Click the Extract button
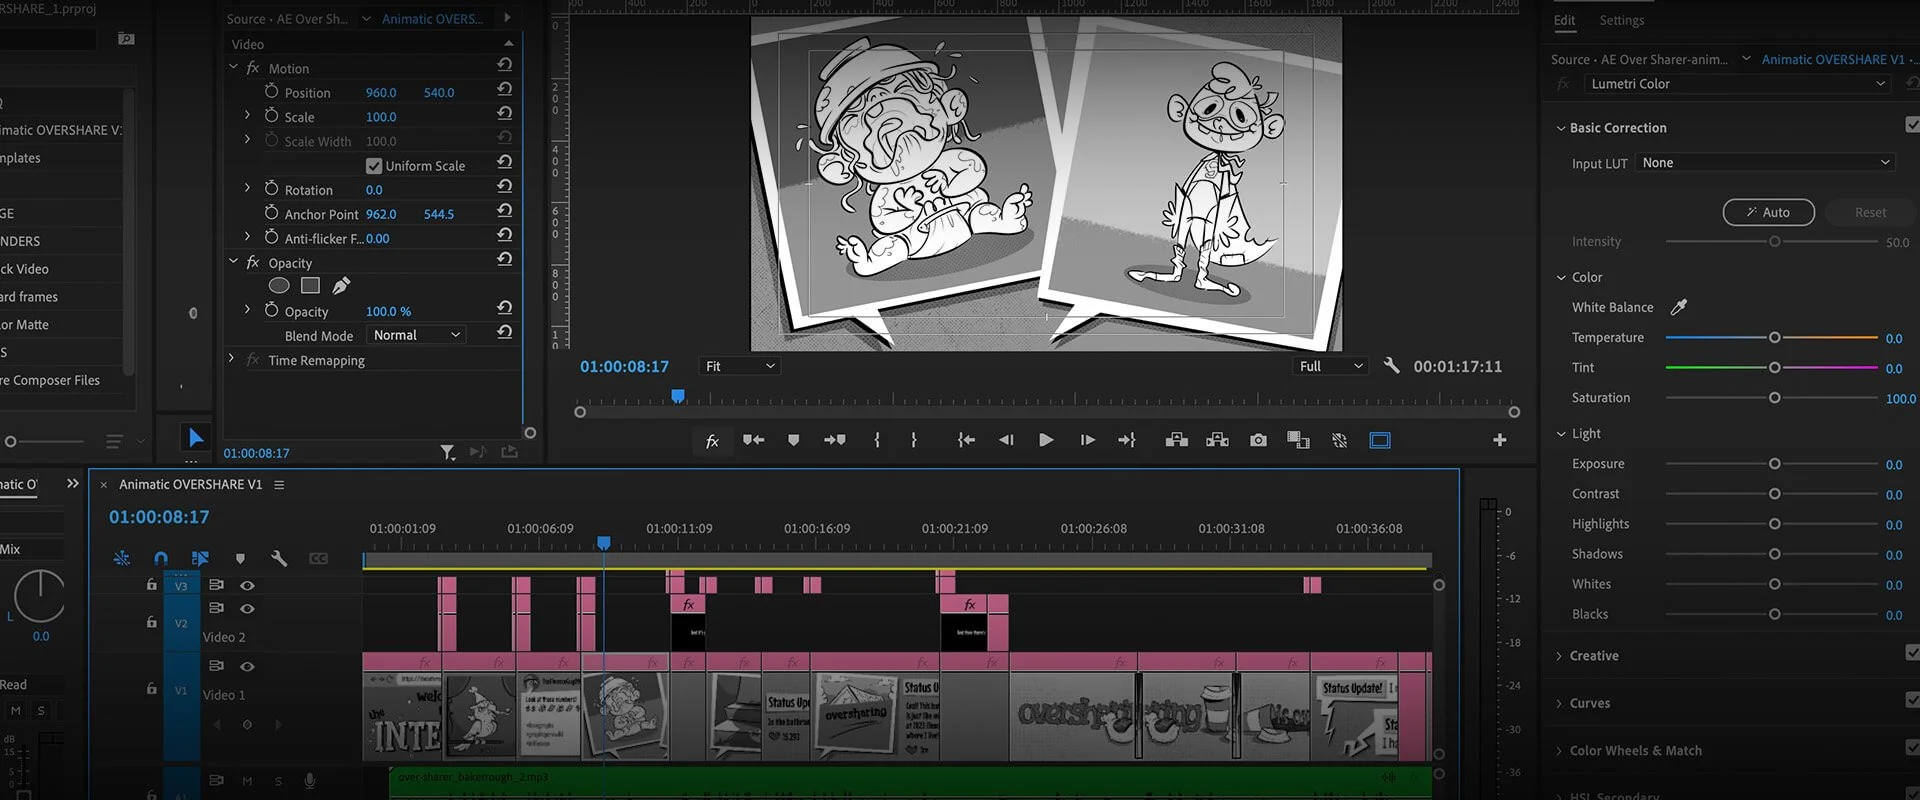The width and height of the screenshot is (1920, 800). click(1217, 440)
